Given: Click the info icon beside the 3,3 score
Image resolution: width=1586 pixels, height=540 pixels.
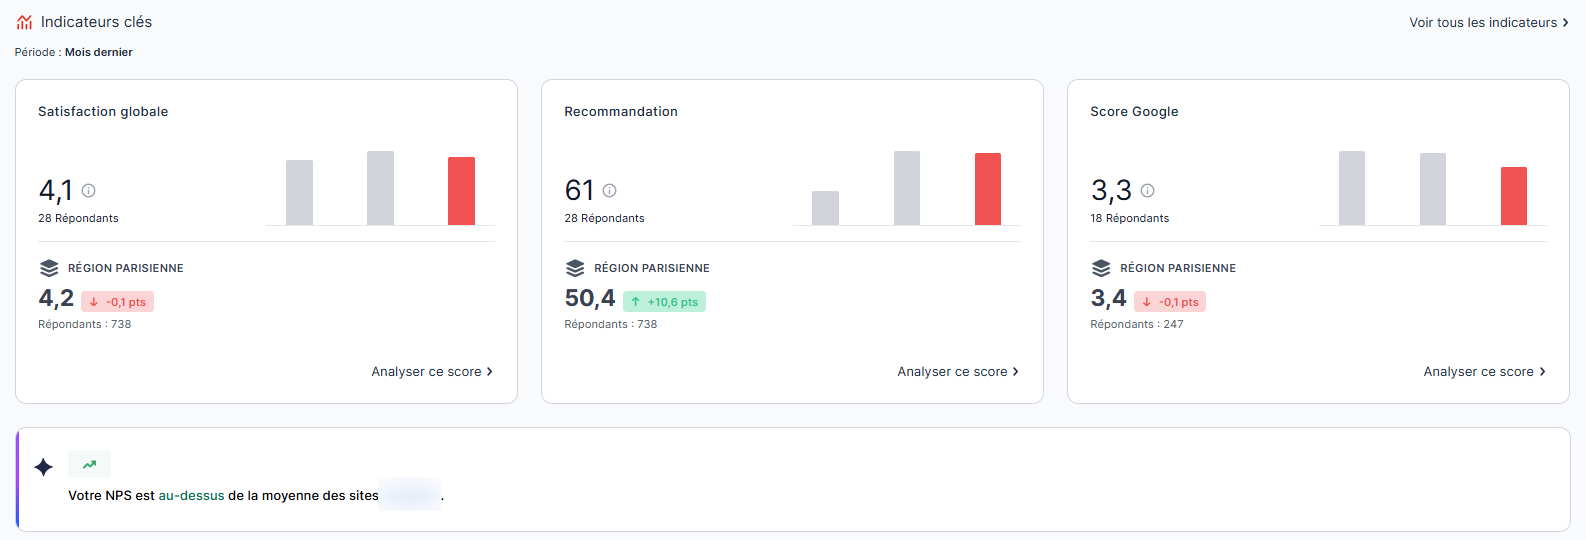Looking at the screenshot, I should click(x=1148, y=190).
